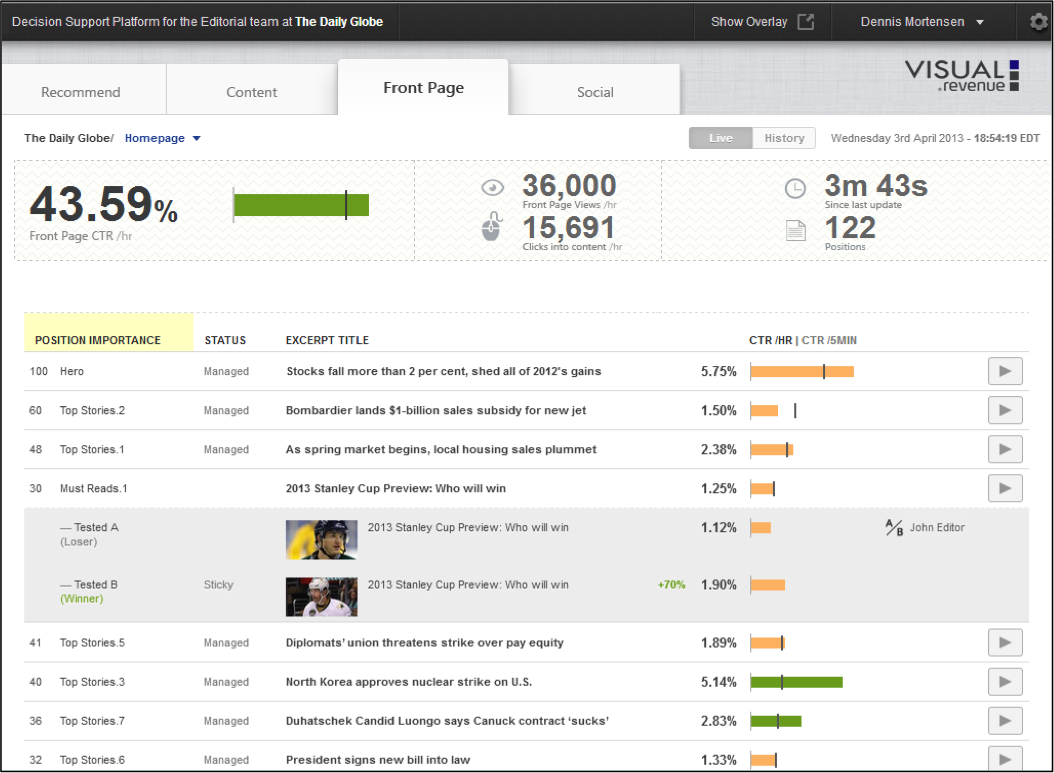The image size is (1054, 773).
Task: Click the 43.59% Front Page CTR value
Action: (104, 204)
